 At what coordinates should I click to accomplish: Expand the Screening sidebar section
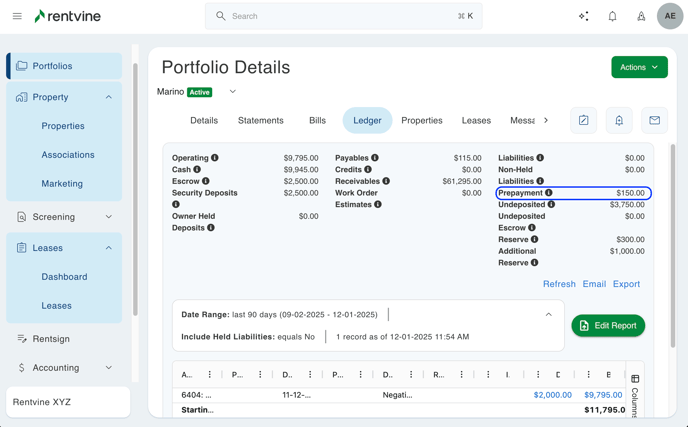pyautogui.click(x=109, y=217)
